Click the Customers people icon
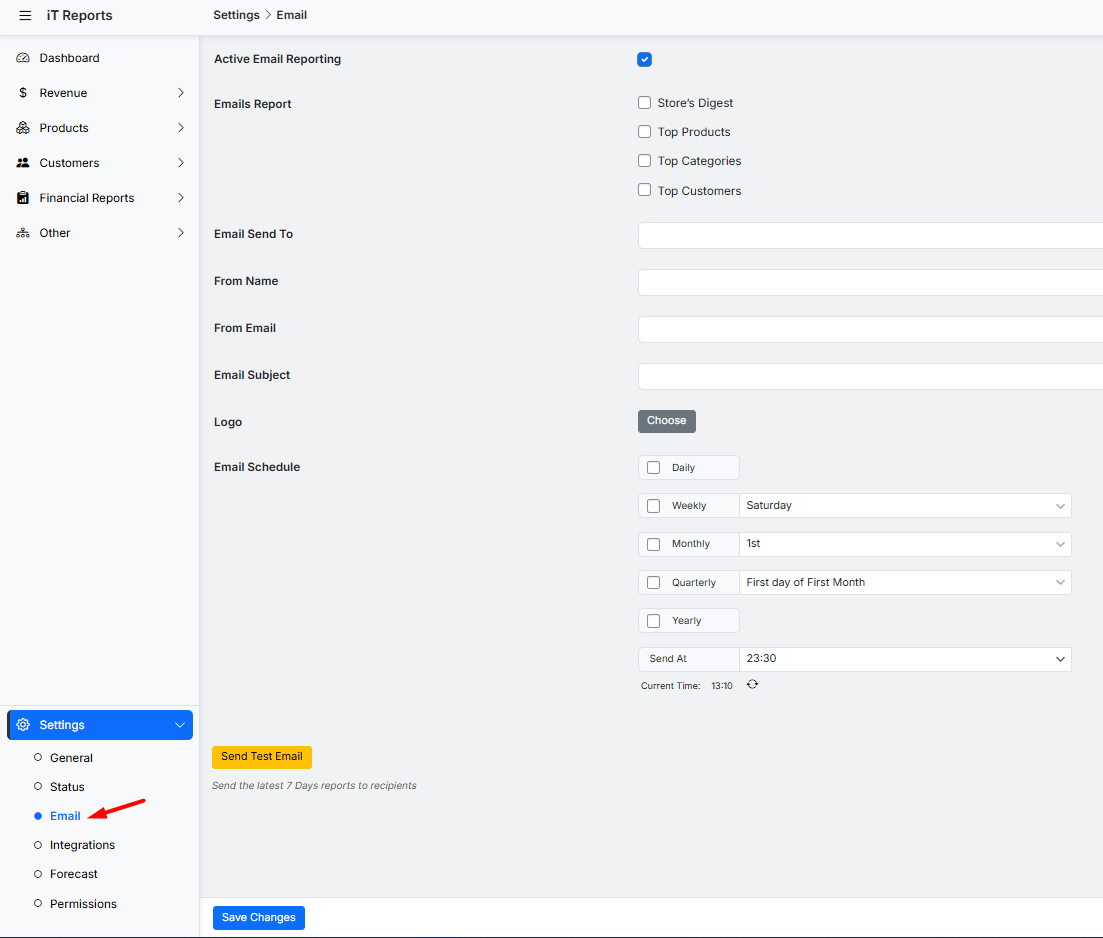 [x=23, y=163]
